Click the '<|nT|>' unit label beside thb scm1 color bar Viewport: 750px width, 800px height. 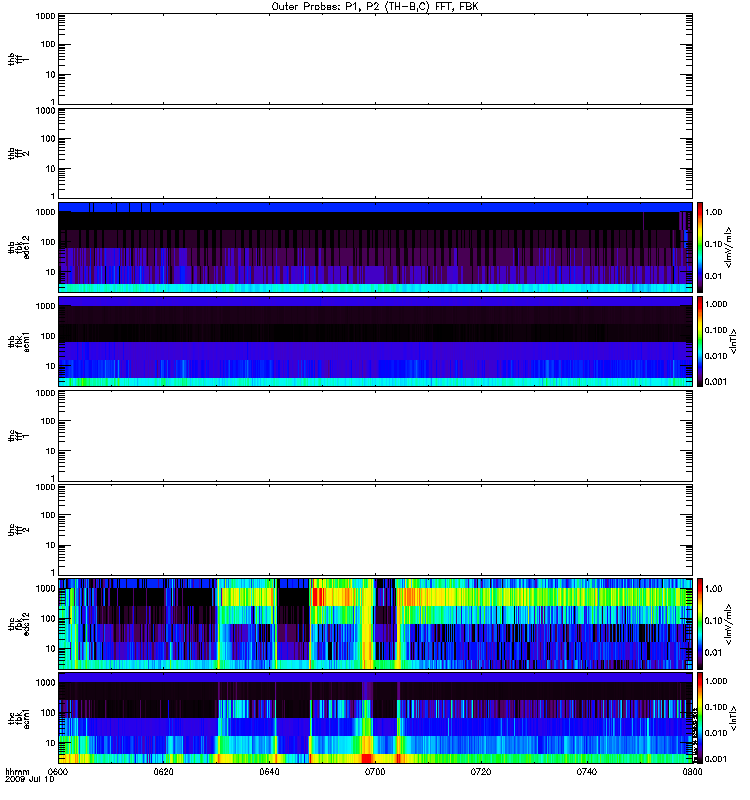[x=734, y=341]
